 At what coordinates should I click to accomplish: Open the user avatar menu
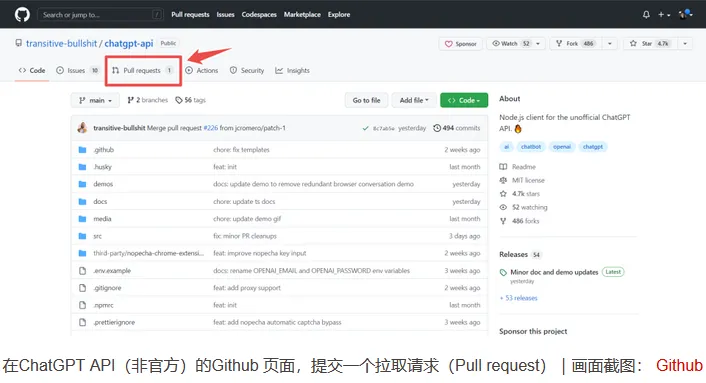click(685, 14)
